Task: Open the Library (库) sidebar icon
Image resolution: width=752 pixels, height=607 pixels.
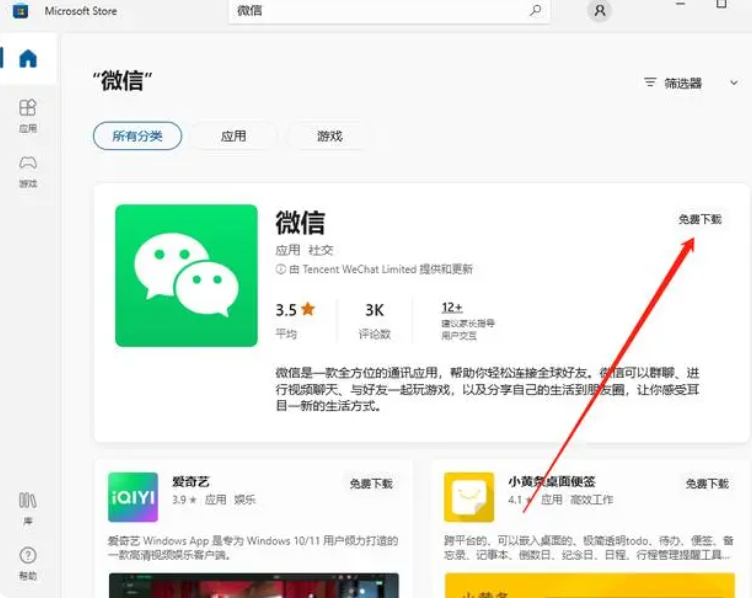Action: coord(28,506)
